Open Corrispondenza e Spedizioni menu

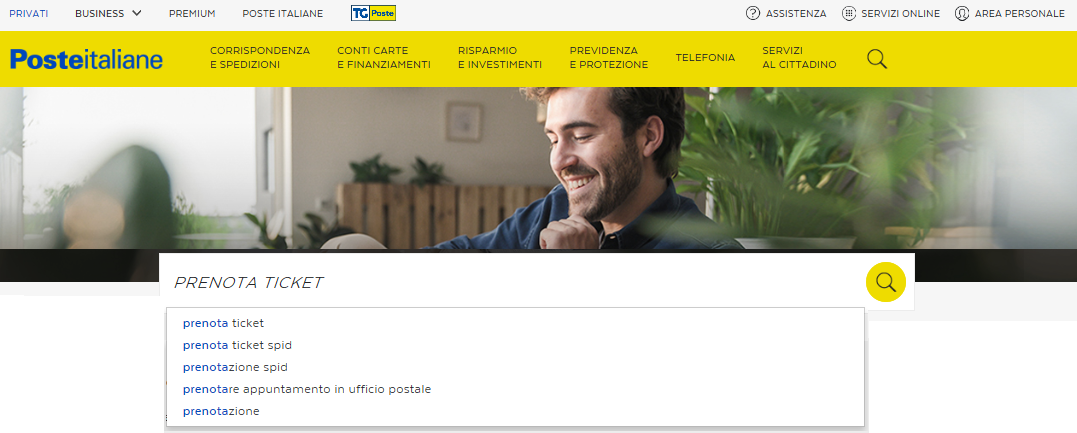click(260, 58)
